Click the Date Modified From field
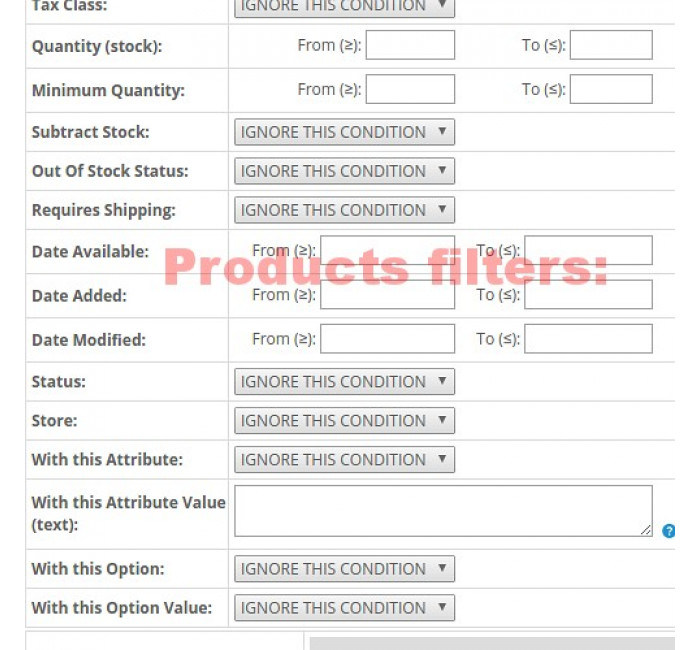 (388, 338)
